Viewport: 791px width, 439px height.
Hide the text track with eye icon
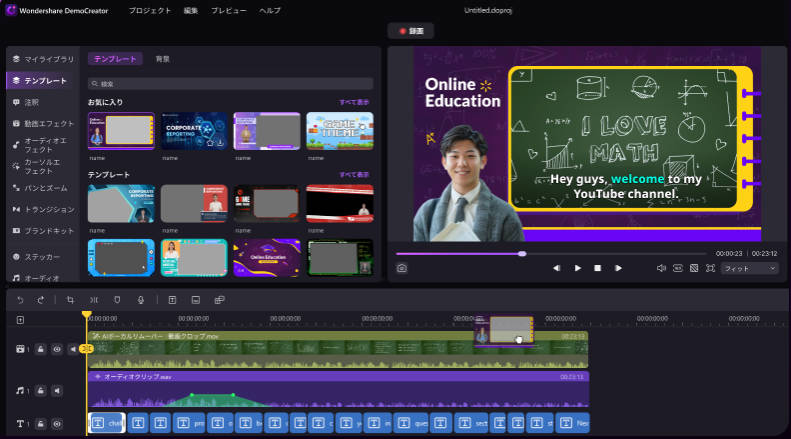pyautogui.click(x=57, y=424)
